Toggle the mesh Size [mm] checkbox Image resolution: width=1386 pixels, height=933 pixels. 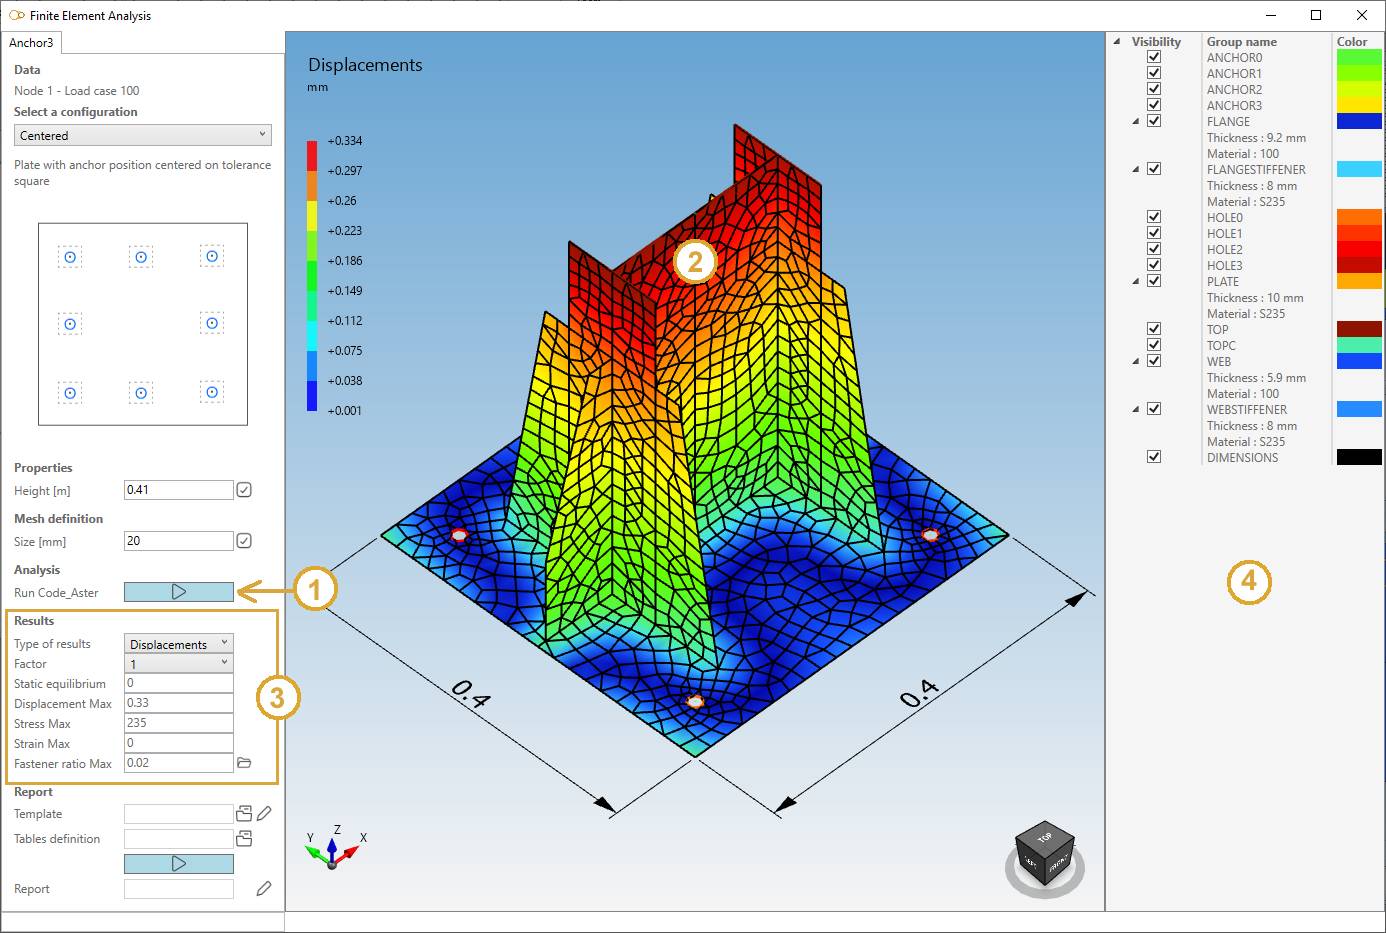244,541
